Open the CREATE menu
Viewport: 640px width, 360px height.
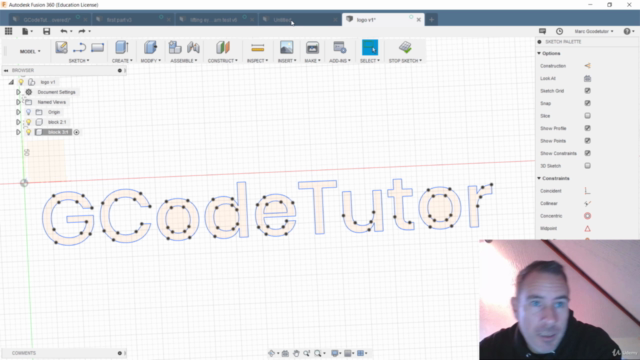(x=122, y=61)
